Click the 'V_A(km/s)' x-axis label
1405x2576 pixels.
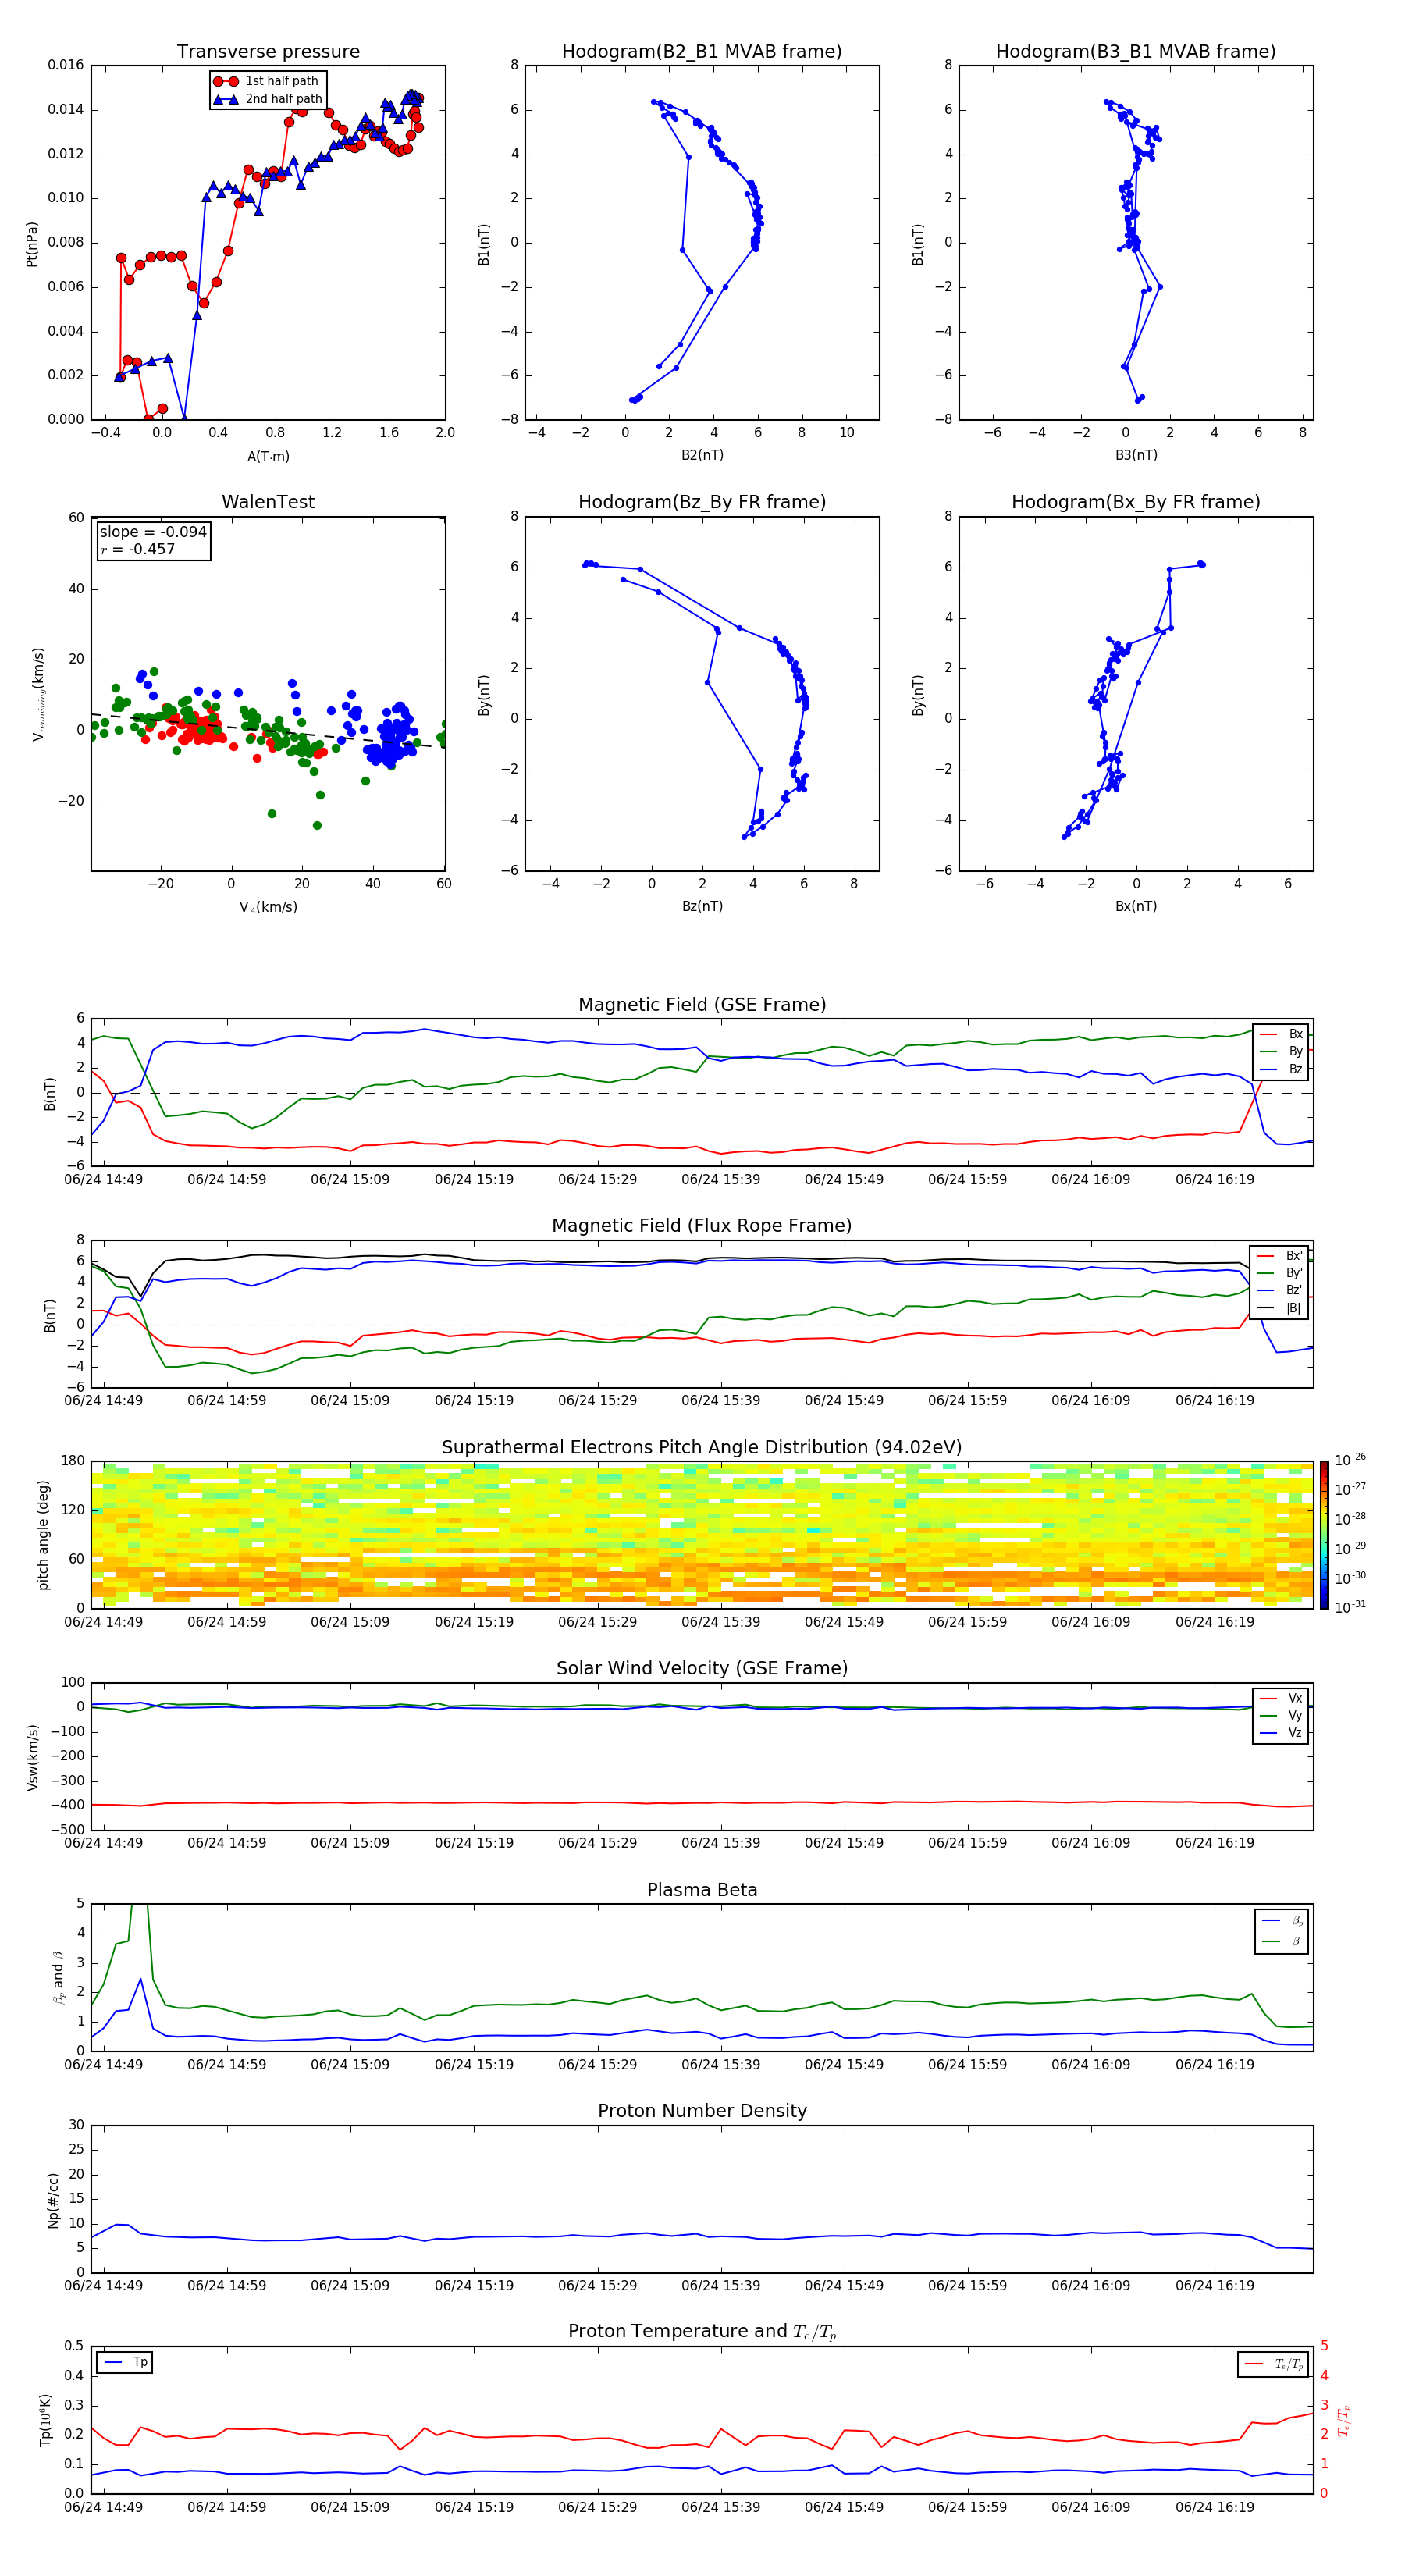[268, 907]
